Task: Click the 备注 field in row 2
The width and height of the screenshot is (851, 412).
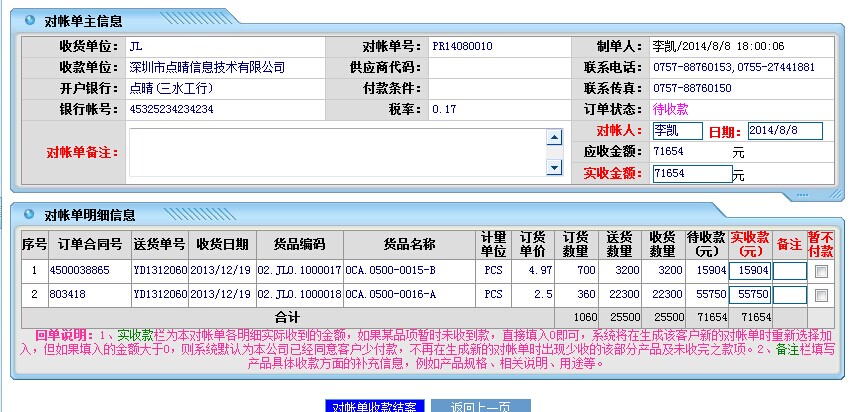Action: [x=789, y=295]
